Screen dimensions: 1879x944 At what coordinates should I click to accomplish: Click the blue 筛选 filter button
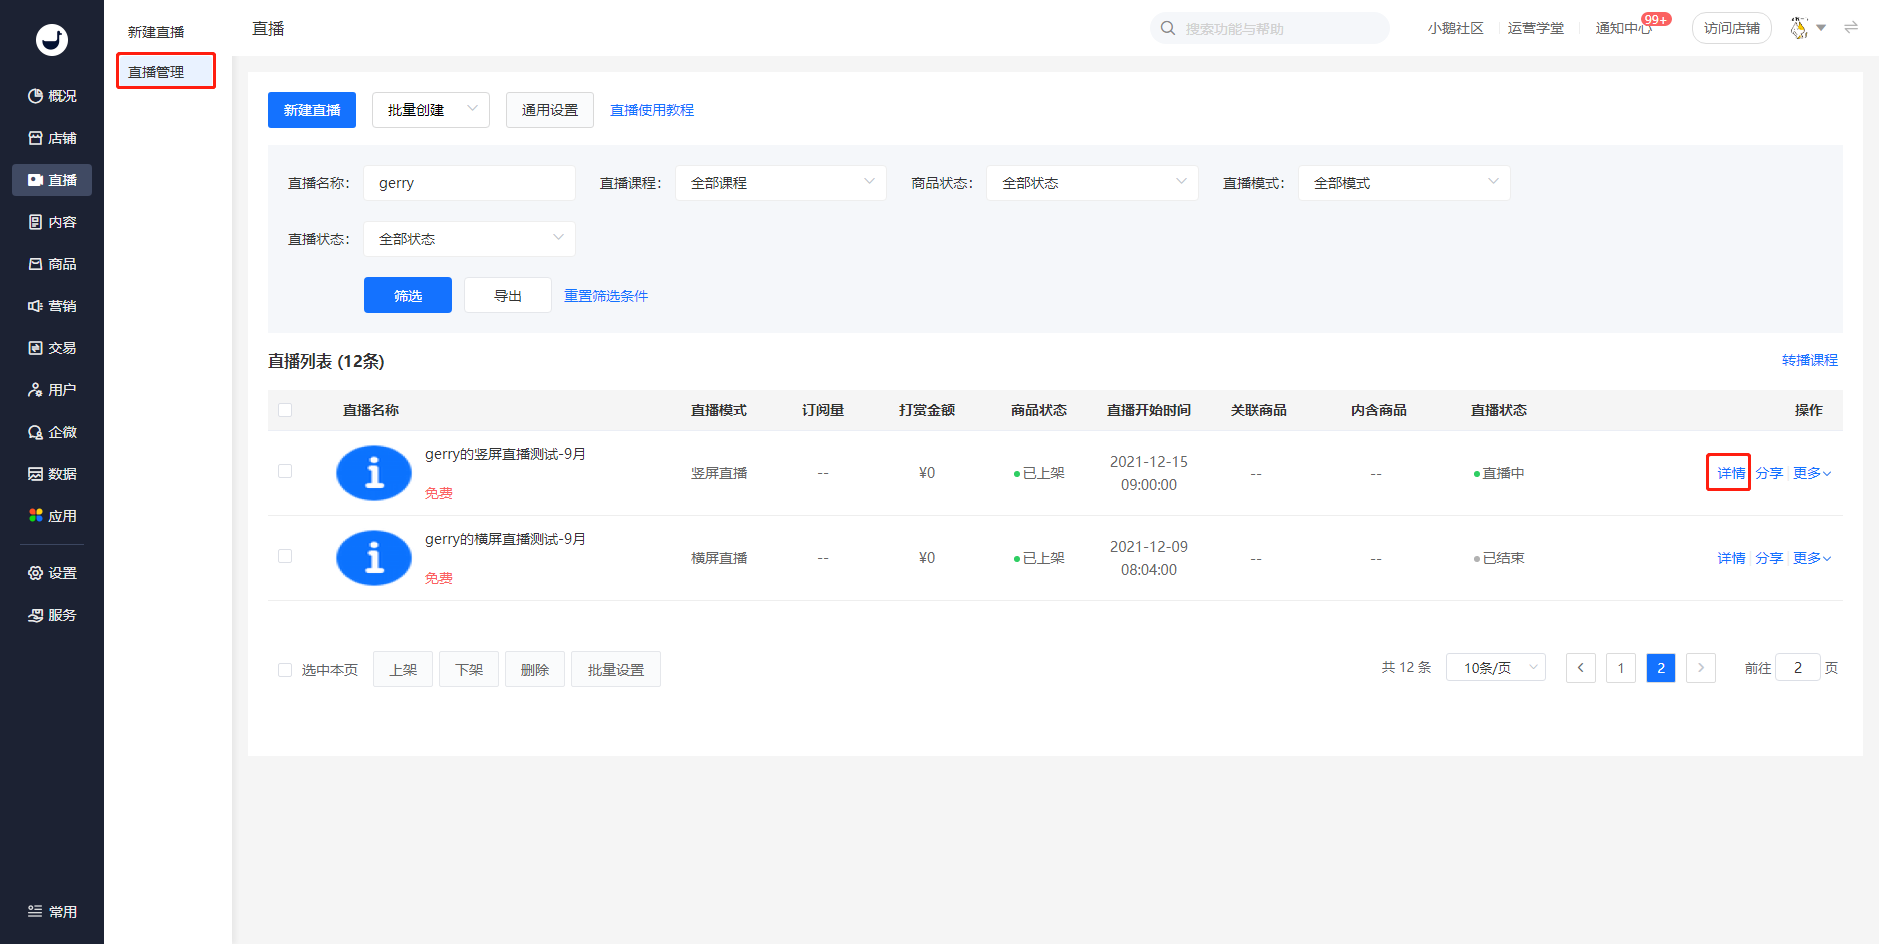(408, 295)
